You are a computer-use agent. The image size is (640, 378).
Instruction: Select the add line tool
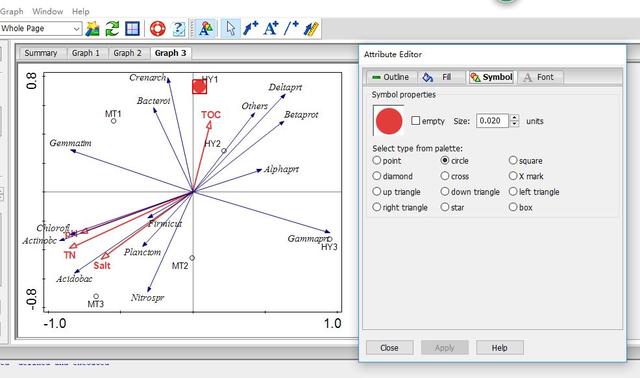291,29
